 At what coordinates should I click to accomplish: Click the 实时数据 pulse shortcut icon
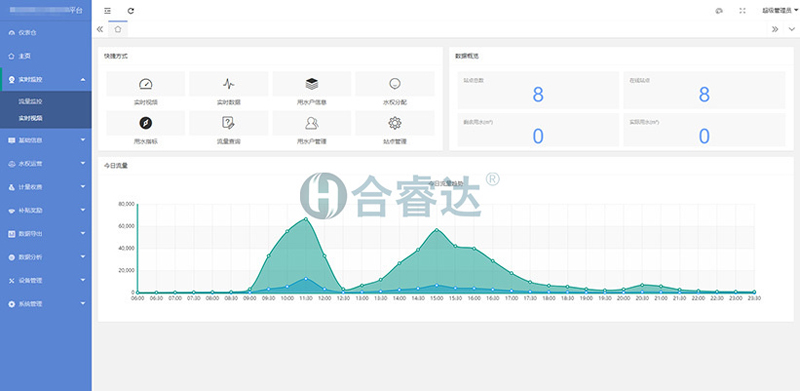[x=229, y=84]
